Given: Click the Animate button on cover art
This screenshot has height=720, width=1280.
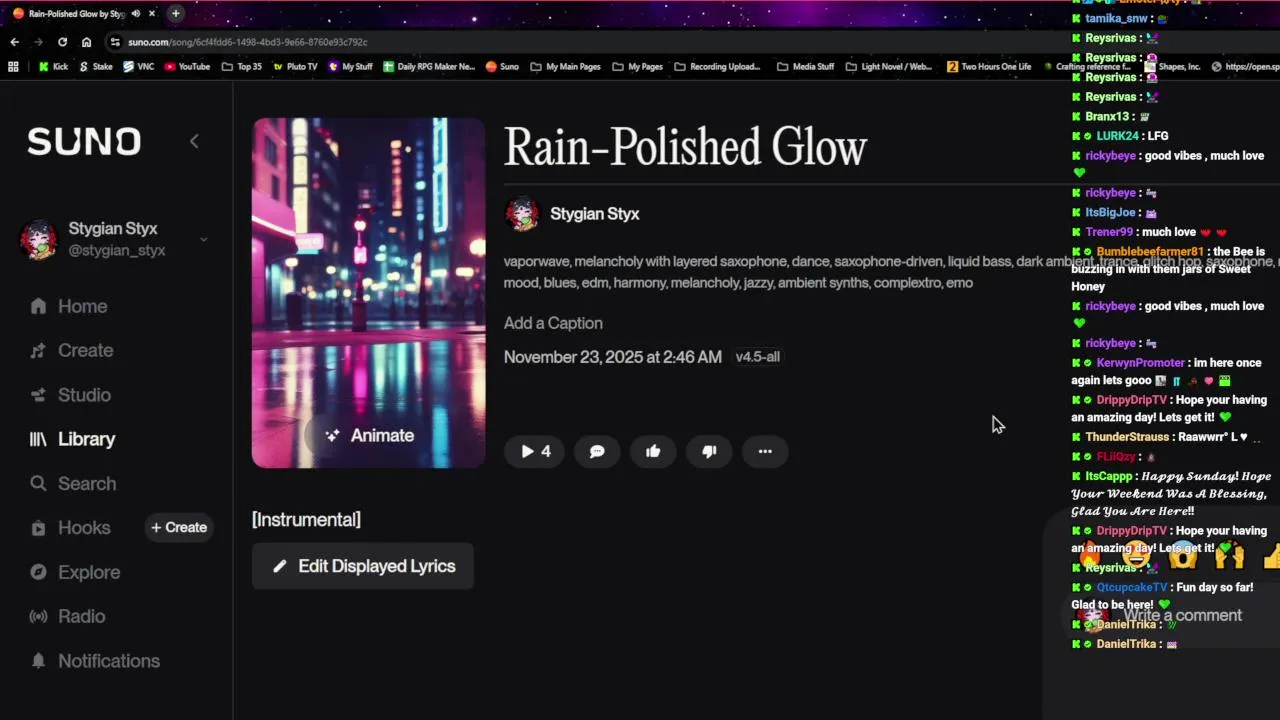Looking at the screenshot, I should click(369, 436).
